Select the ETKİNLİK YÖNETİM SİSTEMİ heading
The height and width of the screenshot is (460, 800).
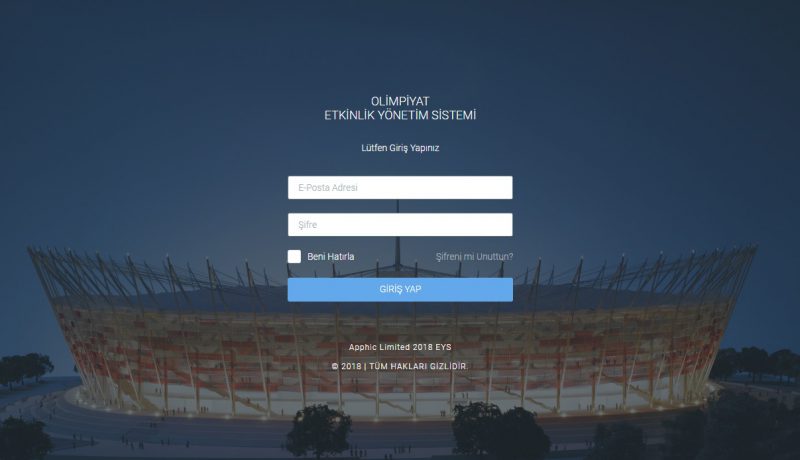point(400,115)
